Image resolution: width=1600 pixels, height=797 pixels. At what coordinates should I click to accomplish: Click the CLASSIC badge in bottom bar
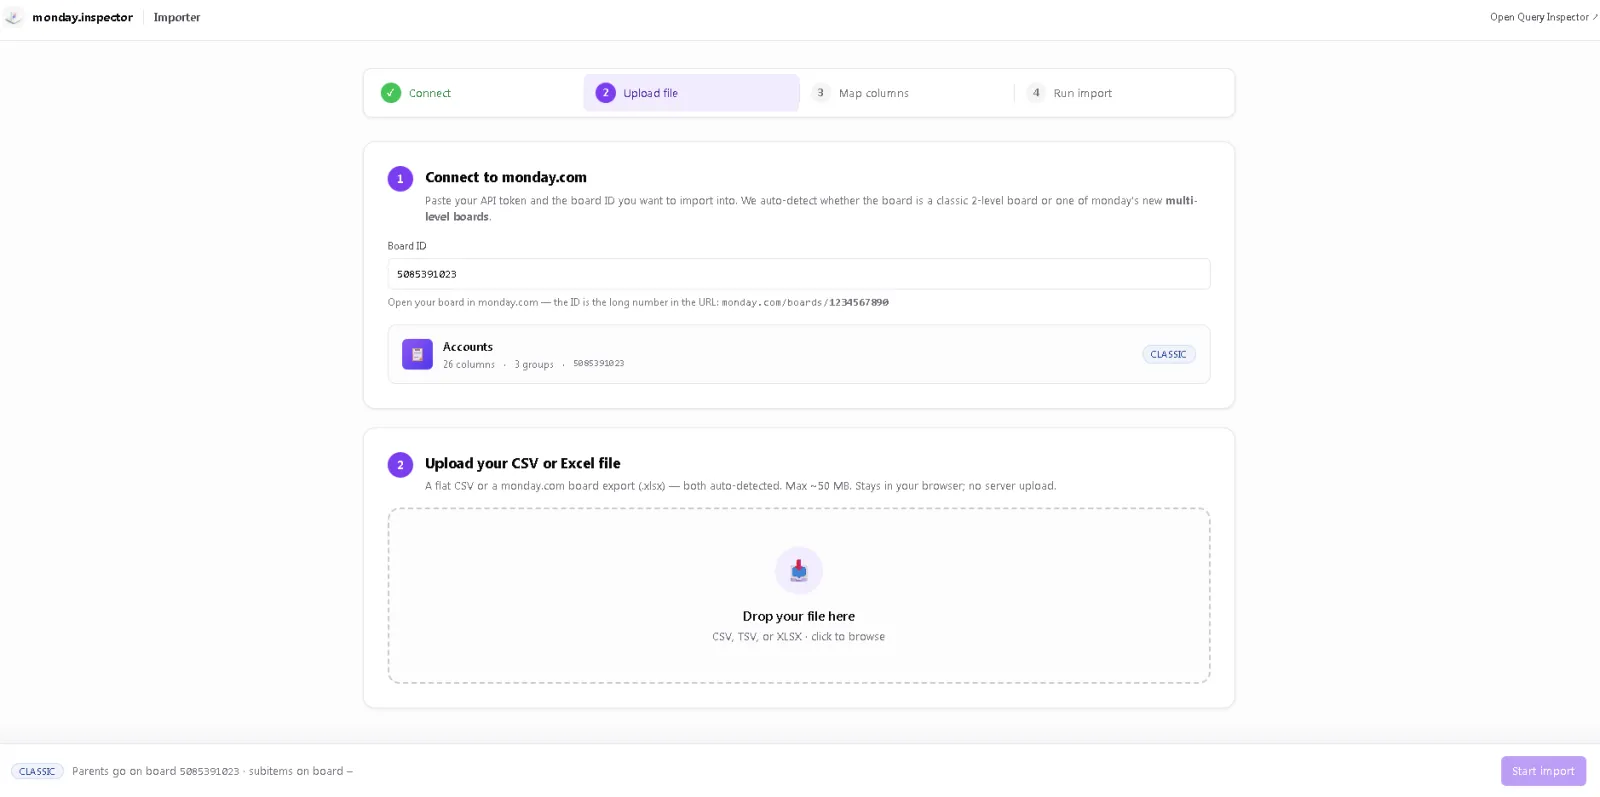tap(37, 771)
